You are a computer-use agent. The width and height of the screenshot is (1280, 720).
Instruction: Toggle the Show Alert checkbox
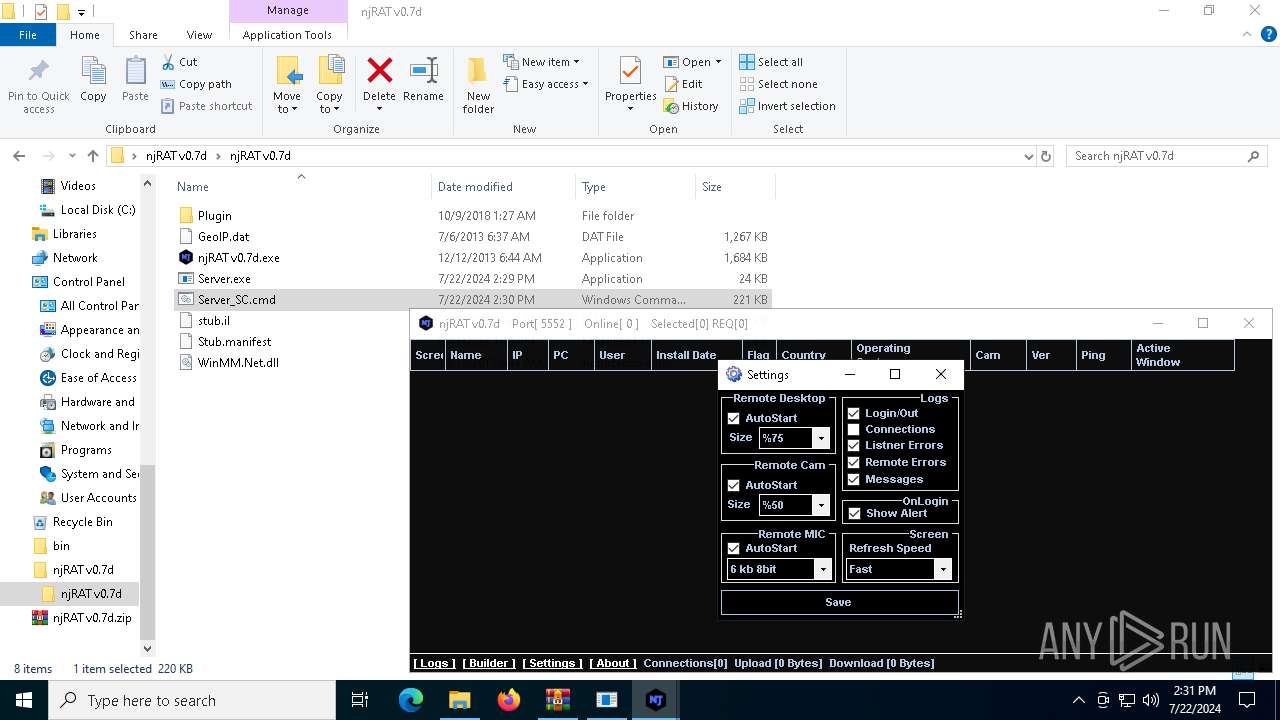point(854,514)
